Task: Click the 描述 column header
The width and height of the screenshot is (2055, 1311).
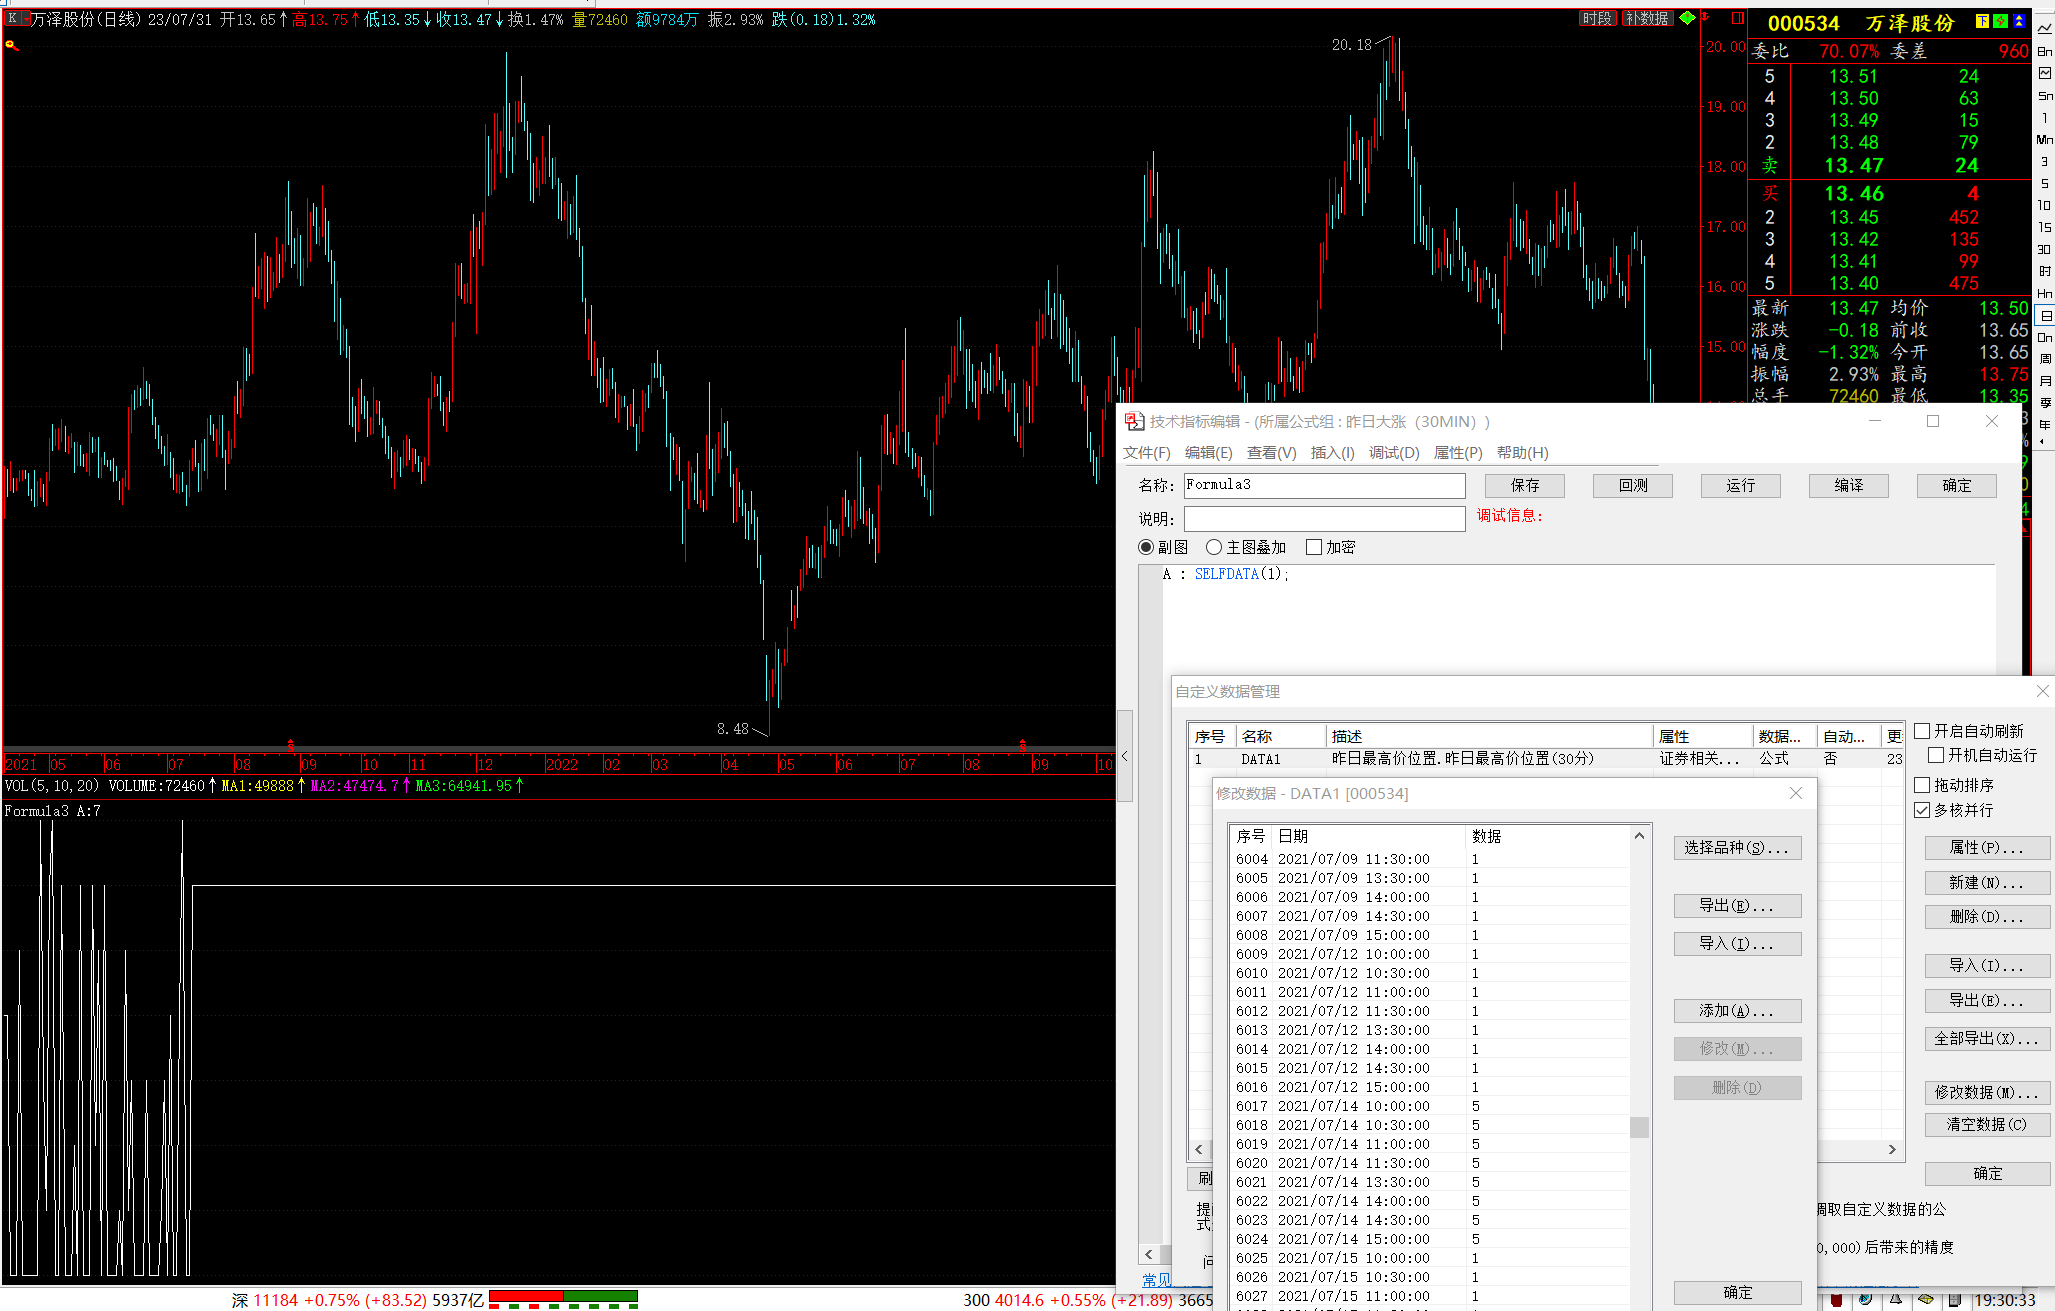Action: pos(1489,736)
